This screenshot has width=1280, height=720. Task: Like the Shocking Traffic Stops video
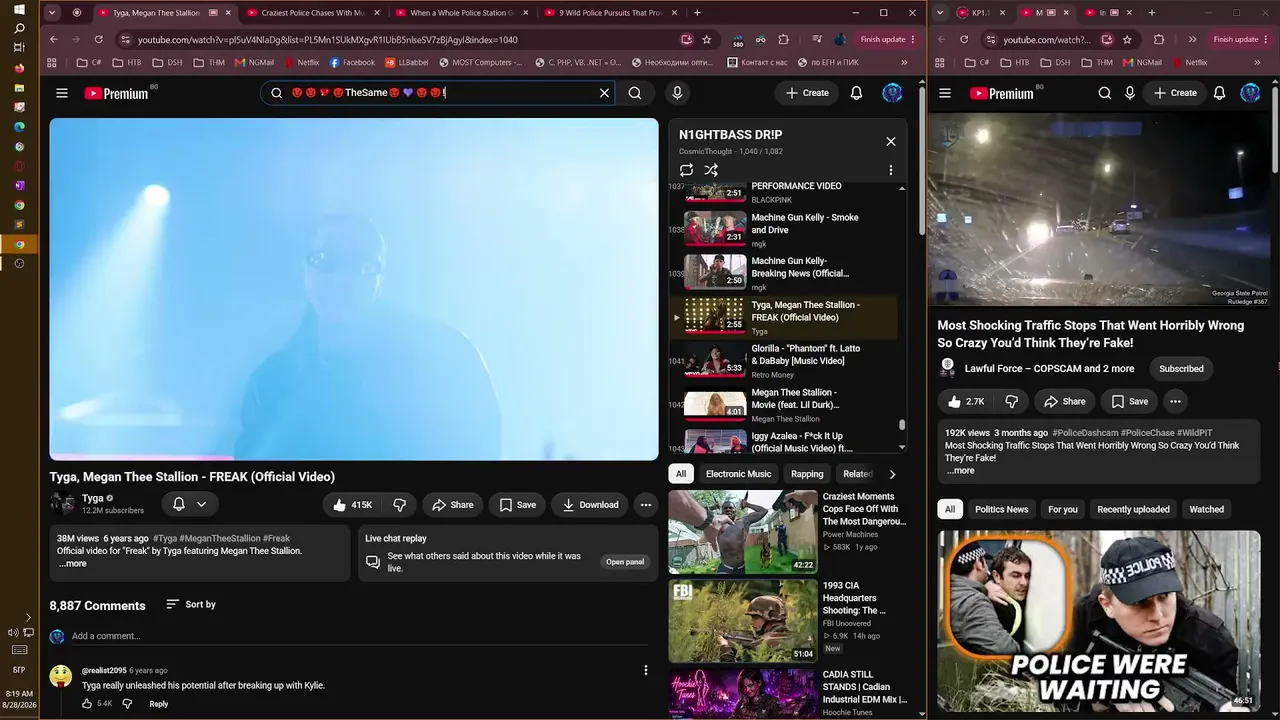pyautogui.click(x=965, y=401)
